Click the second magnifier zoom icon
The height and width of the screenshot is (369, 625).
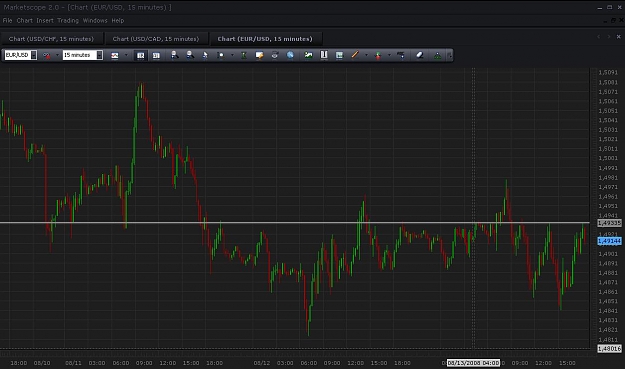190,55
